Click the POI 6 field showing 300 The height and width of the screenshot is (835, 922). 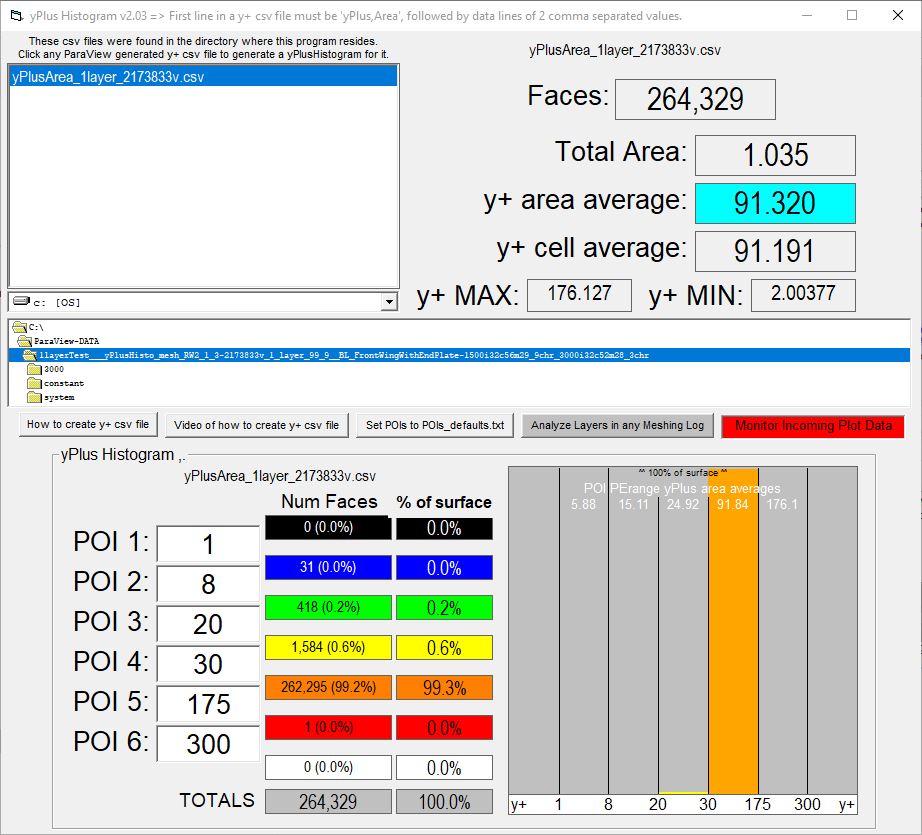pyautogui.click(x=208, y=744)
